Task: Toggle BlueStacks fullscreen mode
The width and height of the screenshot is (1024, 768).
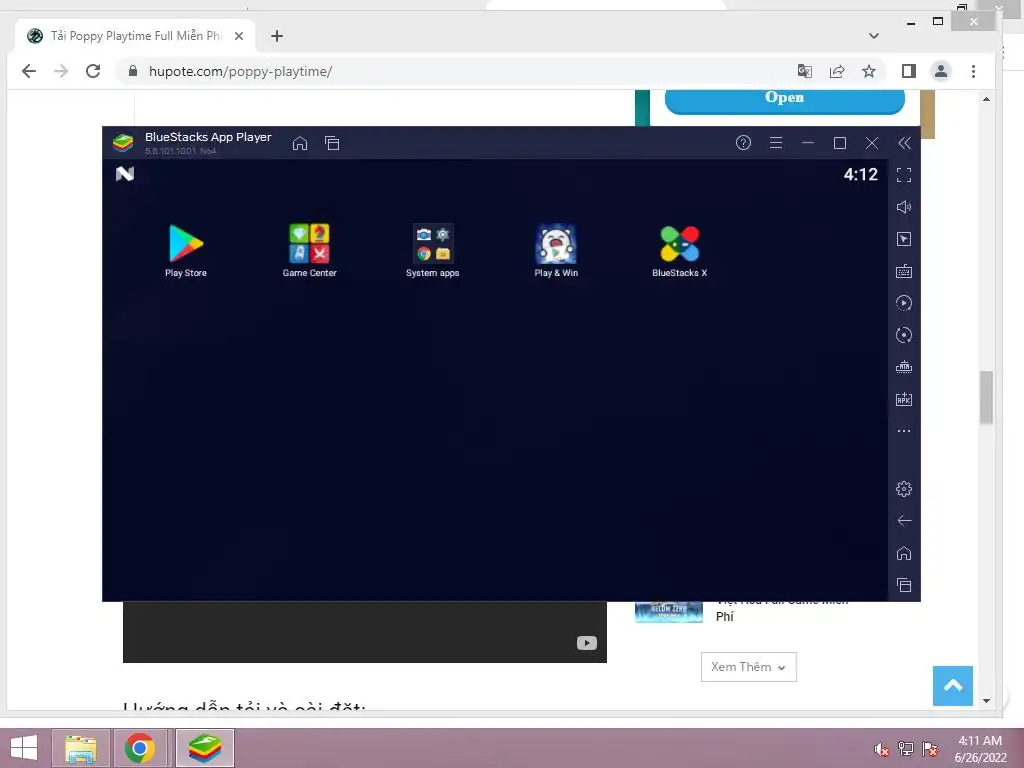Action: click(904, 175)
